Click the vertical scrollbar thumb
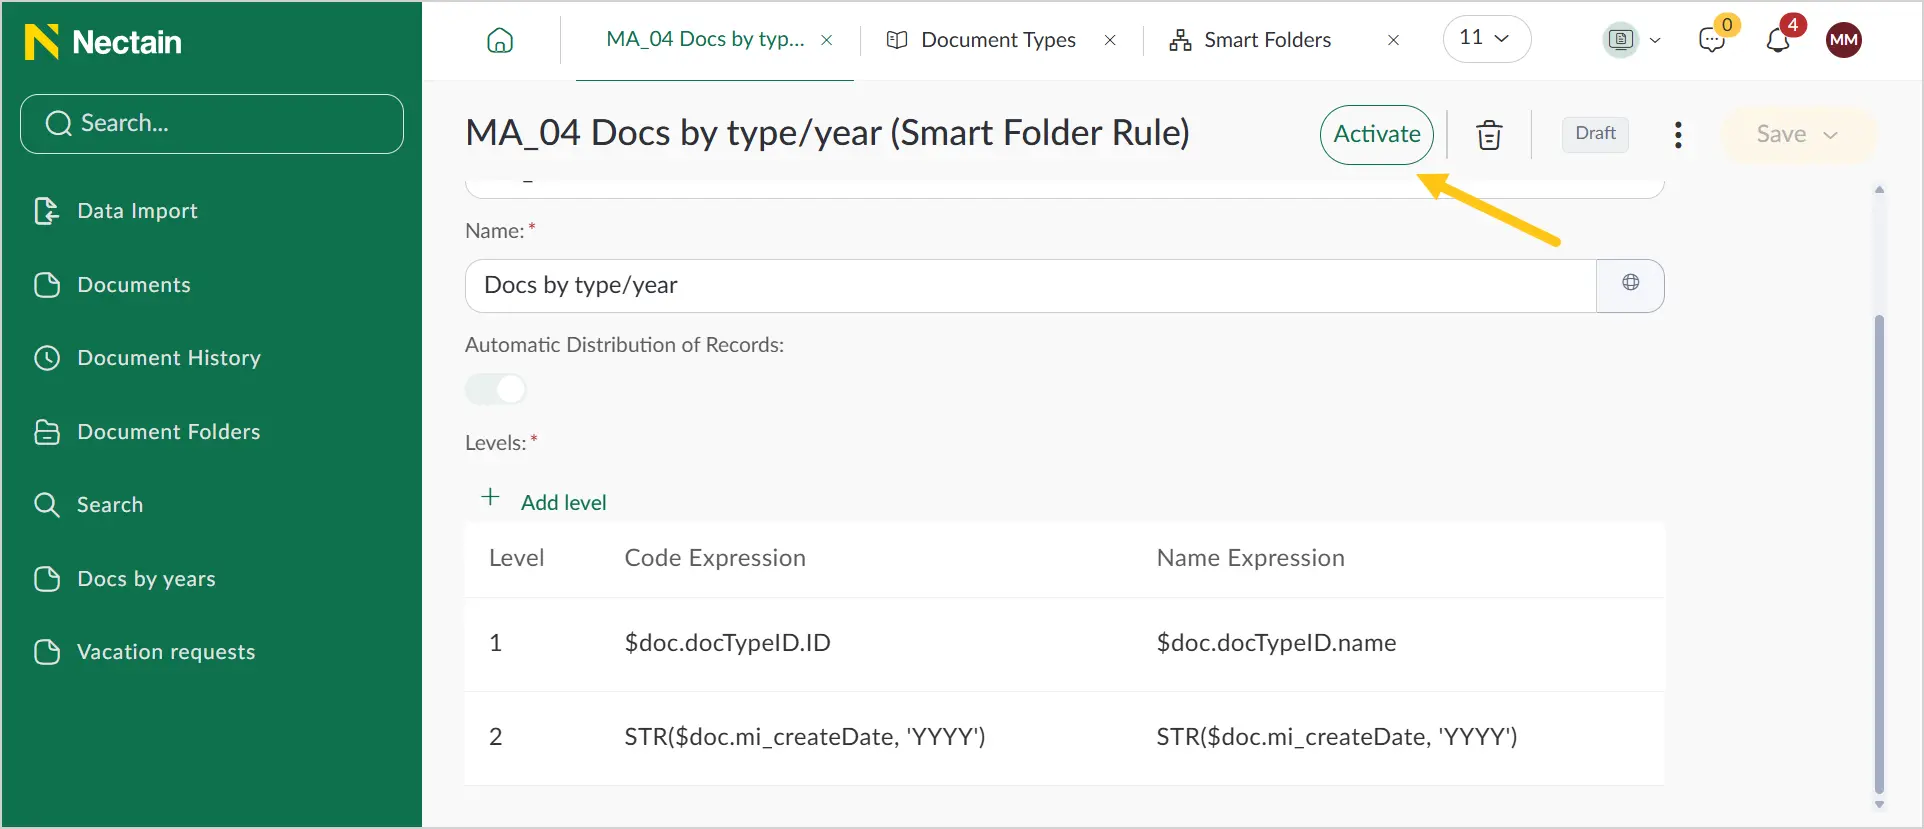1924x829 pixels. coord(1879,555)
